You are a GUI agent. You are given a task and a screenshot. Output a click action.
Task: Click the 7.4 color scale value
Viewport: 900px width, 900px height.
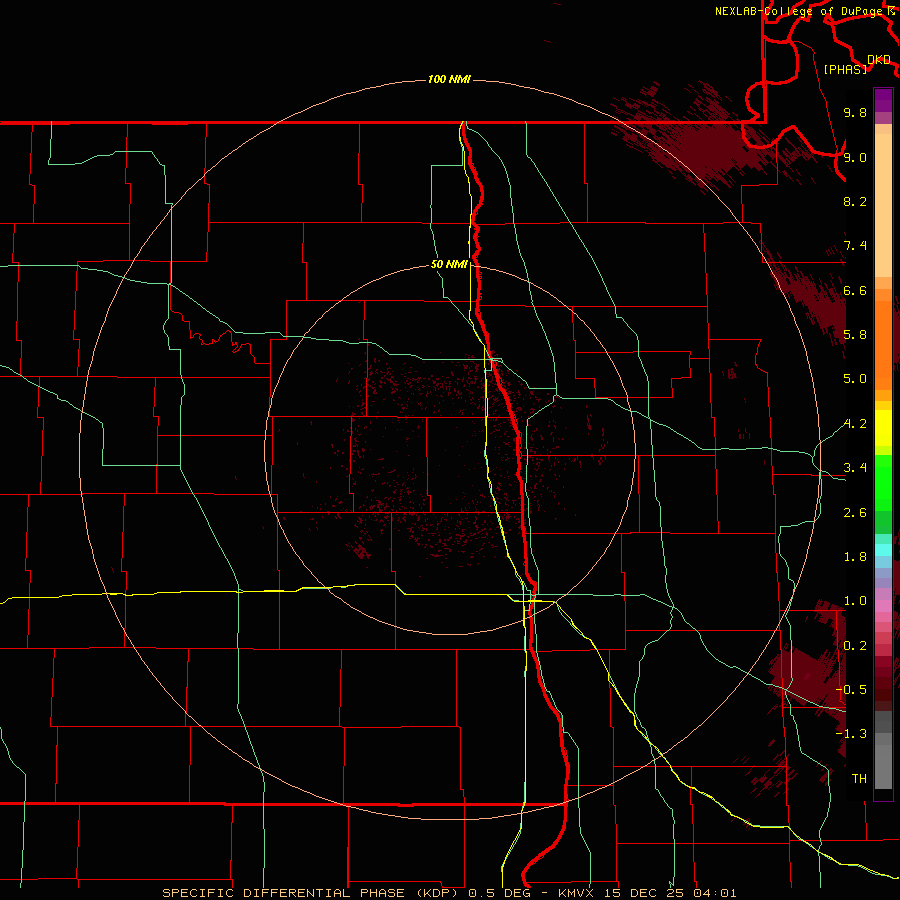pyautogui.click(x=855, y=246)
